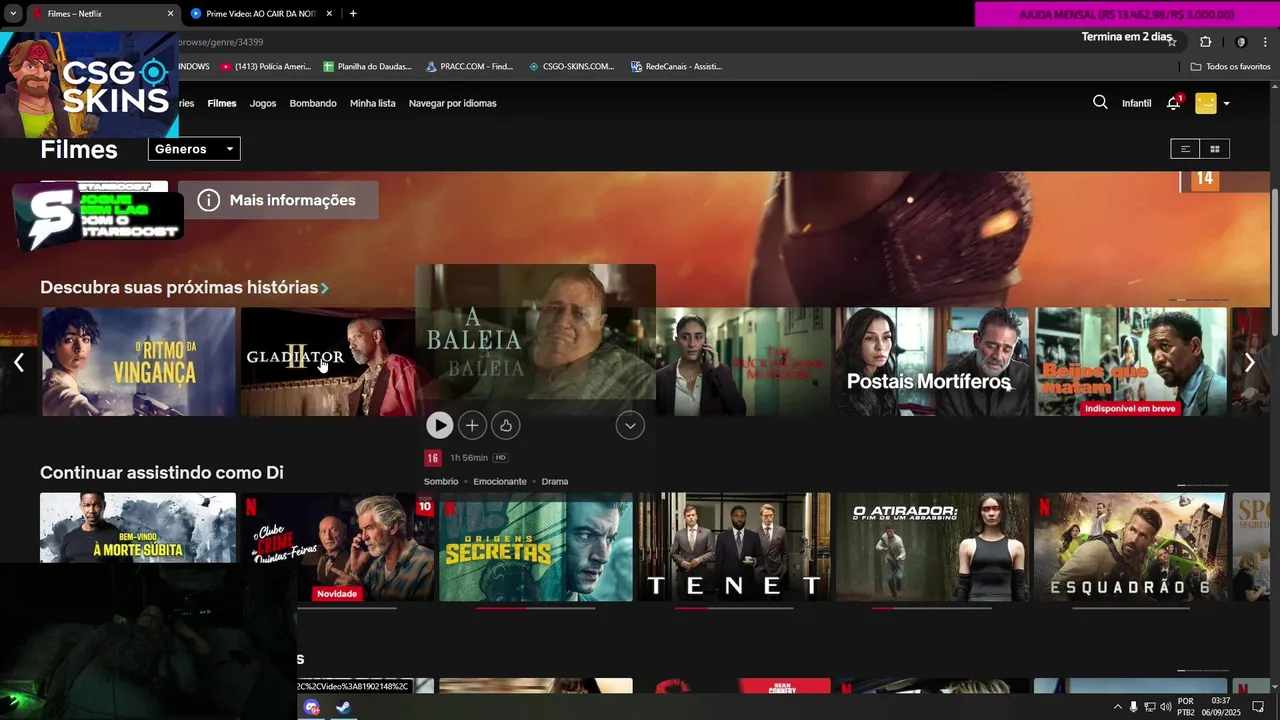Open Chrome tab search dropdown
Image resolution: width=1280 pixels, height=720 pixels.
point(13,14)
